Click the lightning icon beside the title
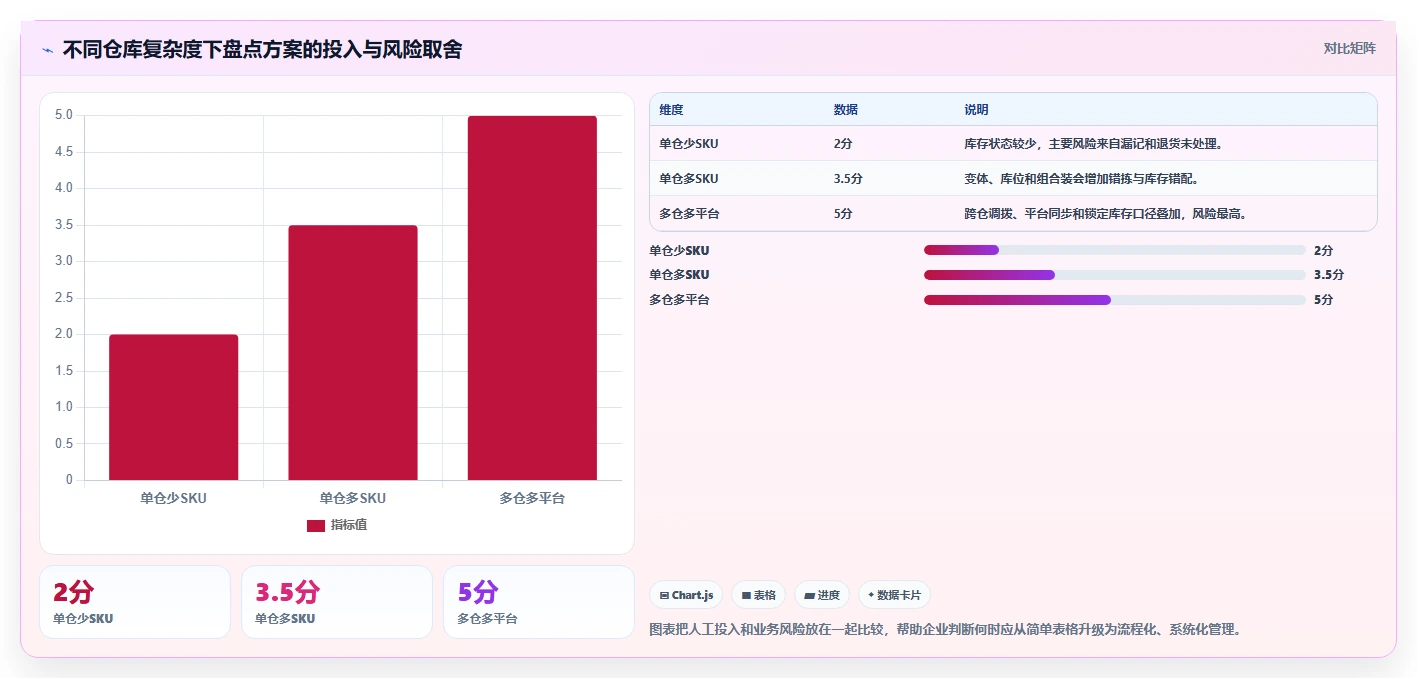This screenshot has width=1417, height=678. click(47, 50)
